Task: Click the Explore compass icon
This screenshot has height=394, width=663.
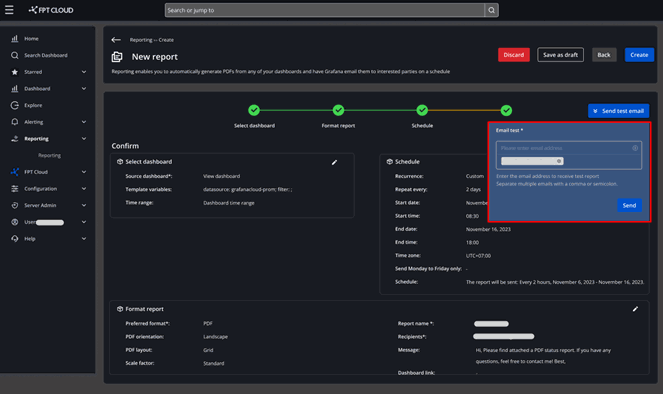Action: (x=15, y=105)
